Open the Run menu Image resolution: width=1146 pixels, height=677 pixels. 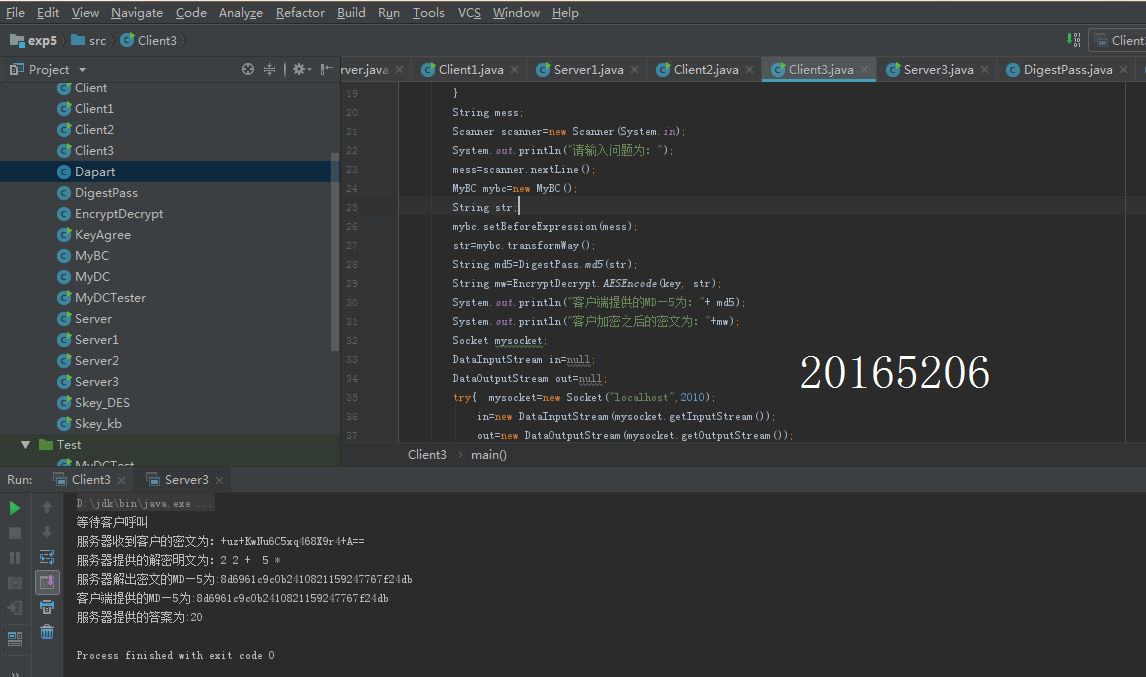pyautogui.click(x=389, y=12)
